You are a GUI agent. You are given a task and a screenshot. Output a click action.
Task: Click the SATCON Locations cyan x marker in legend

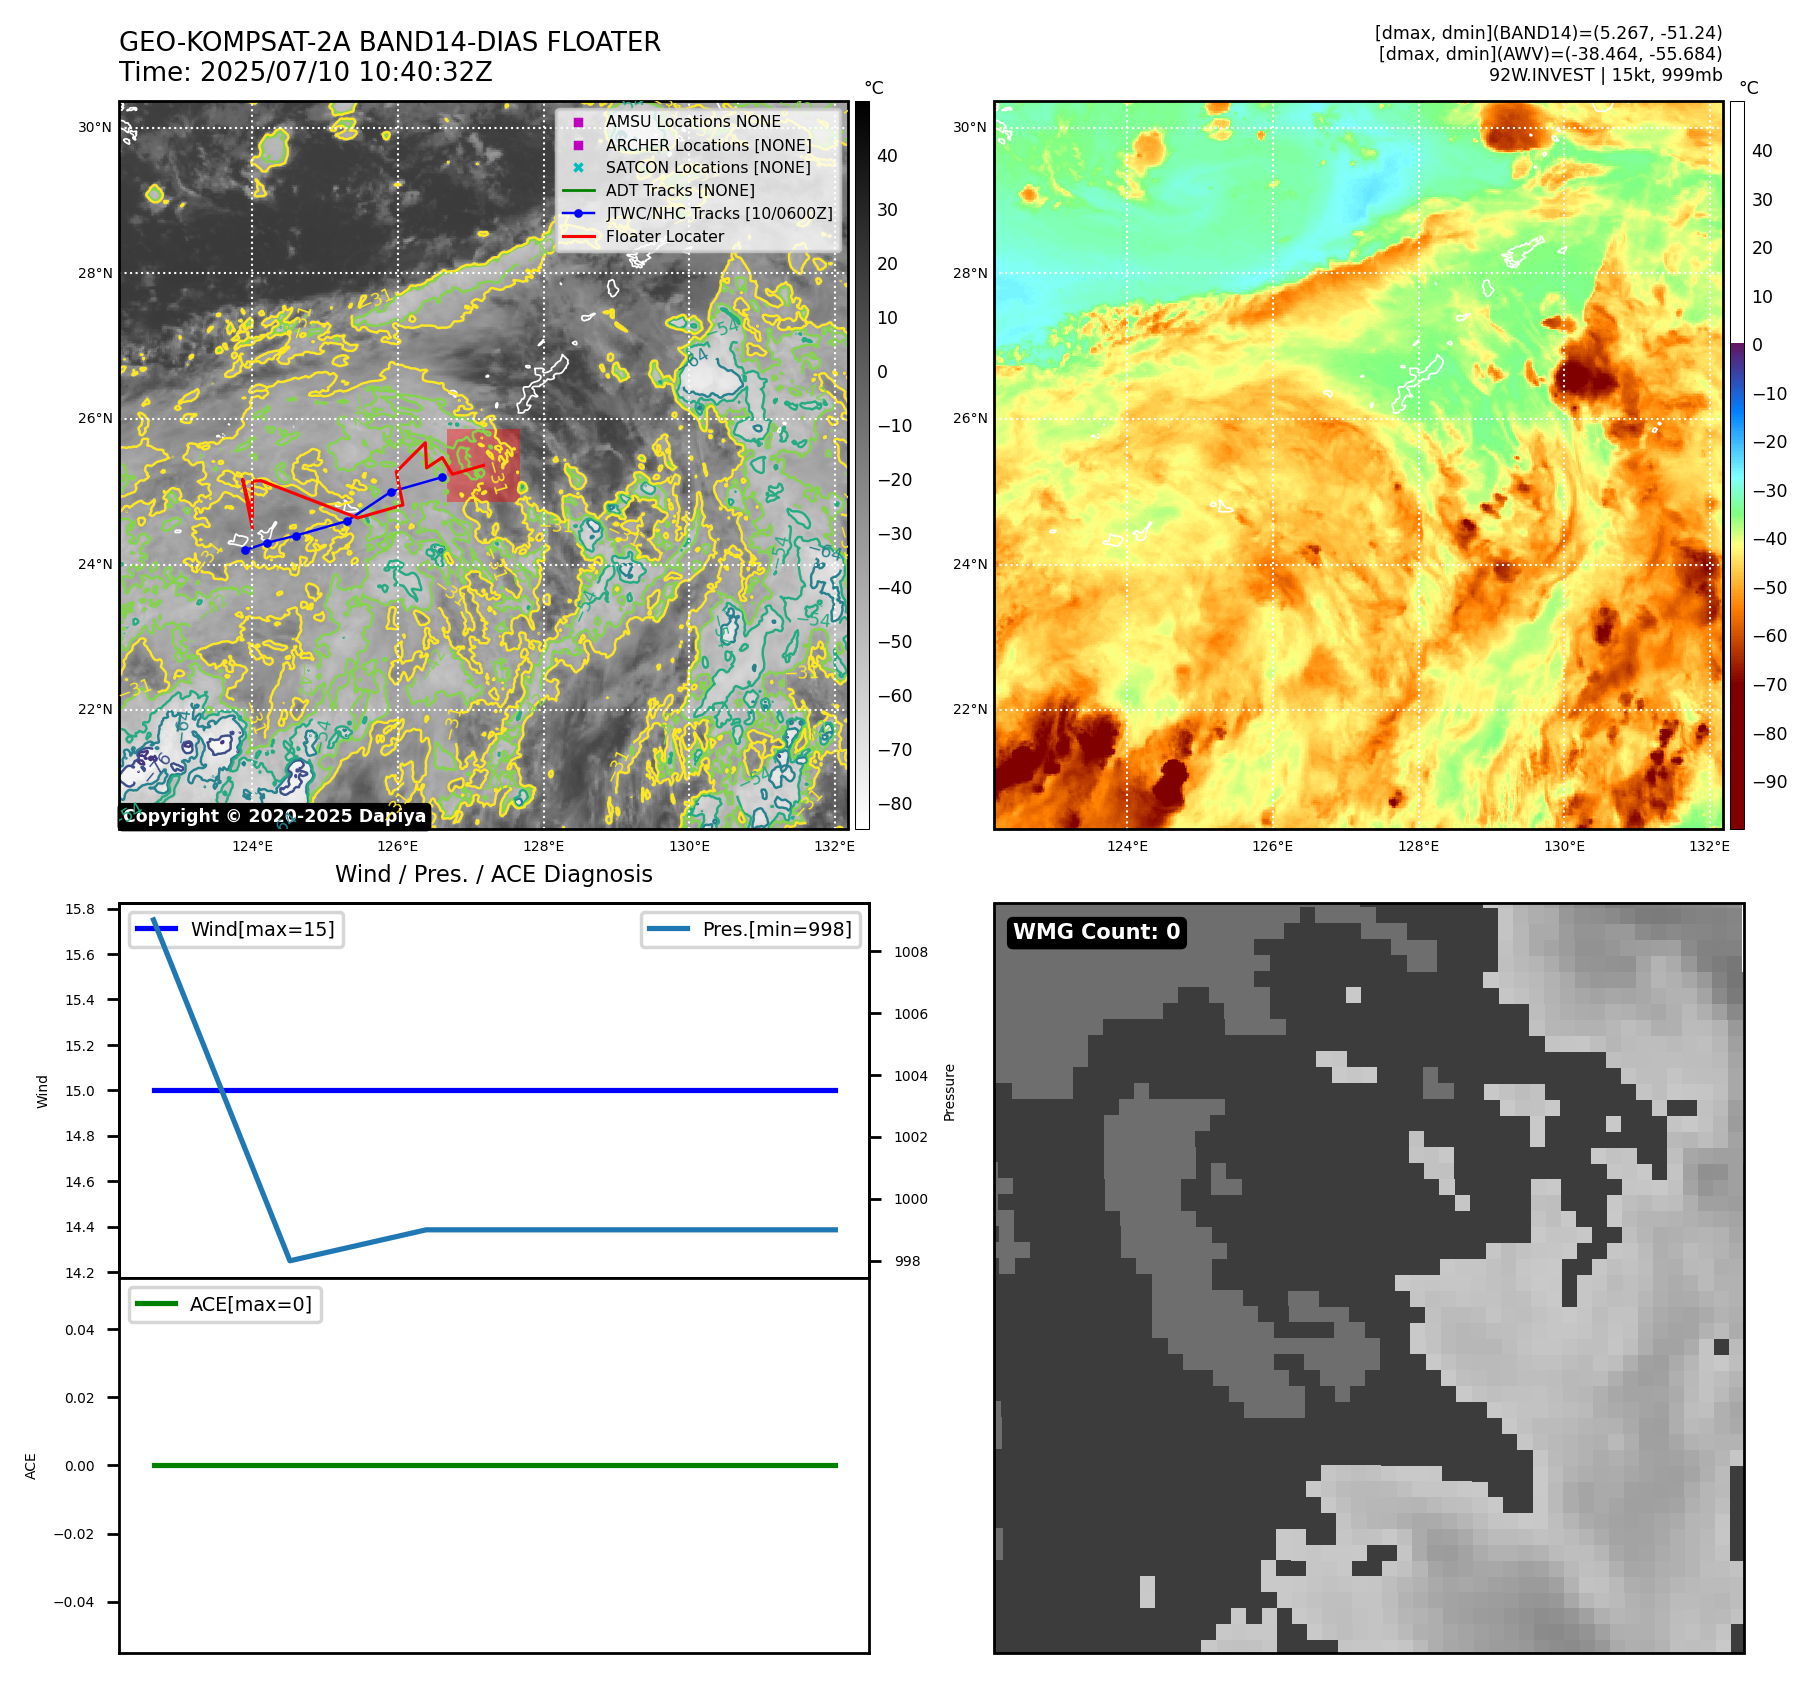click(x=578, y=168)
